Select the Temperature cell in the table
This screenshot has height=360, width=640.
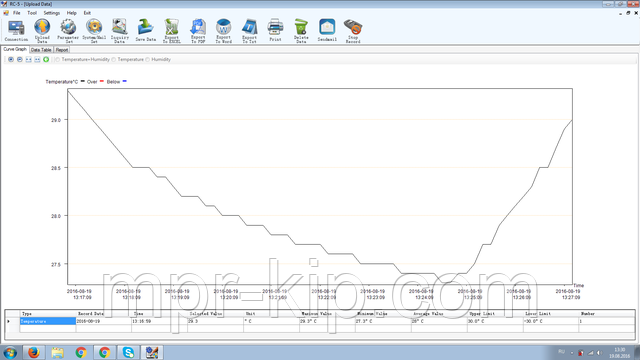tap(48, 321)
